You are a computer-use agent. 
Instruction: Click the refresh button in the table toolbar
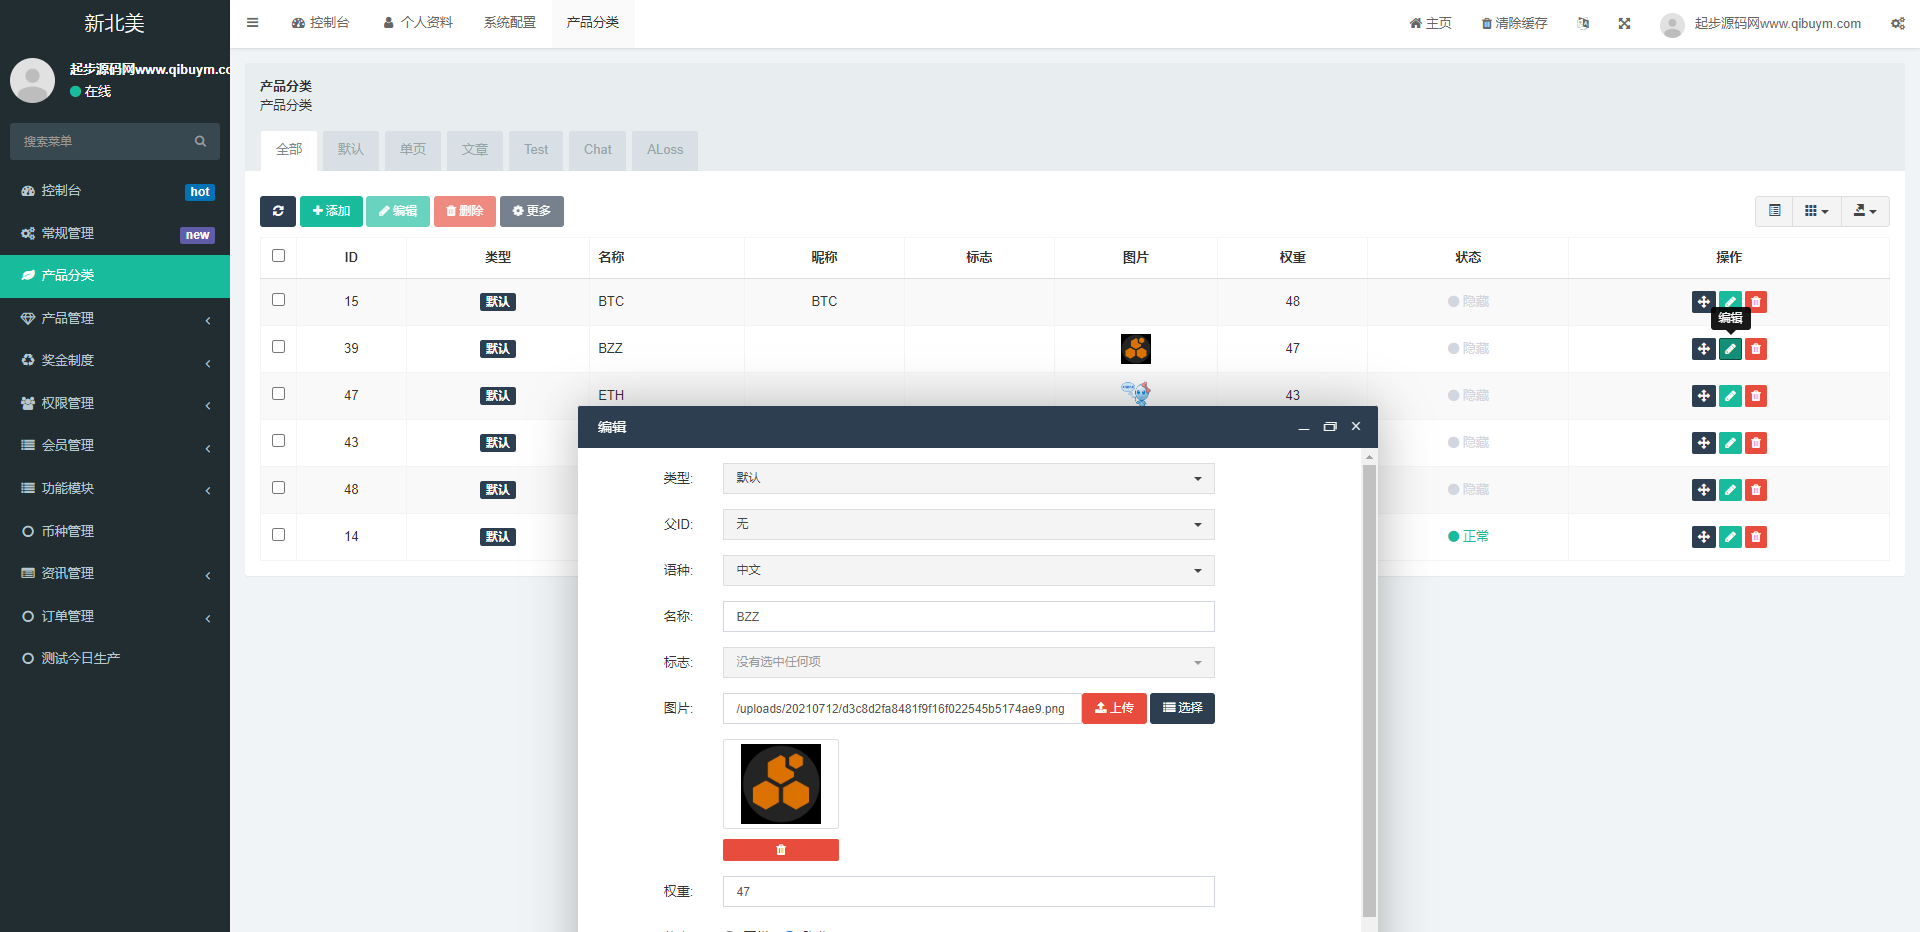[x=278, y=211]
